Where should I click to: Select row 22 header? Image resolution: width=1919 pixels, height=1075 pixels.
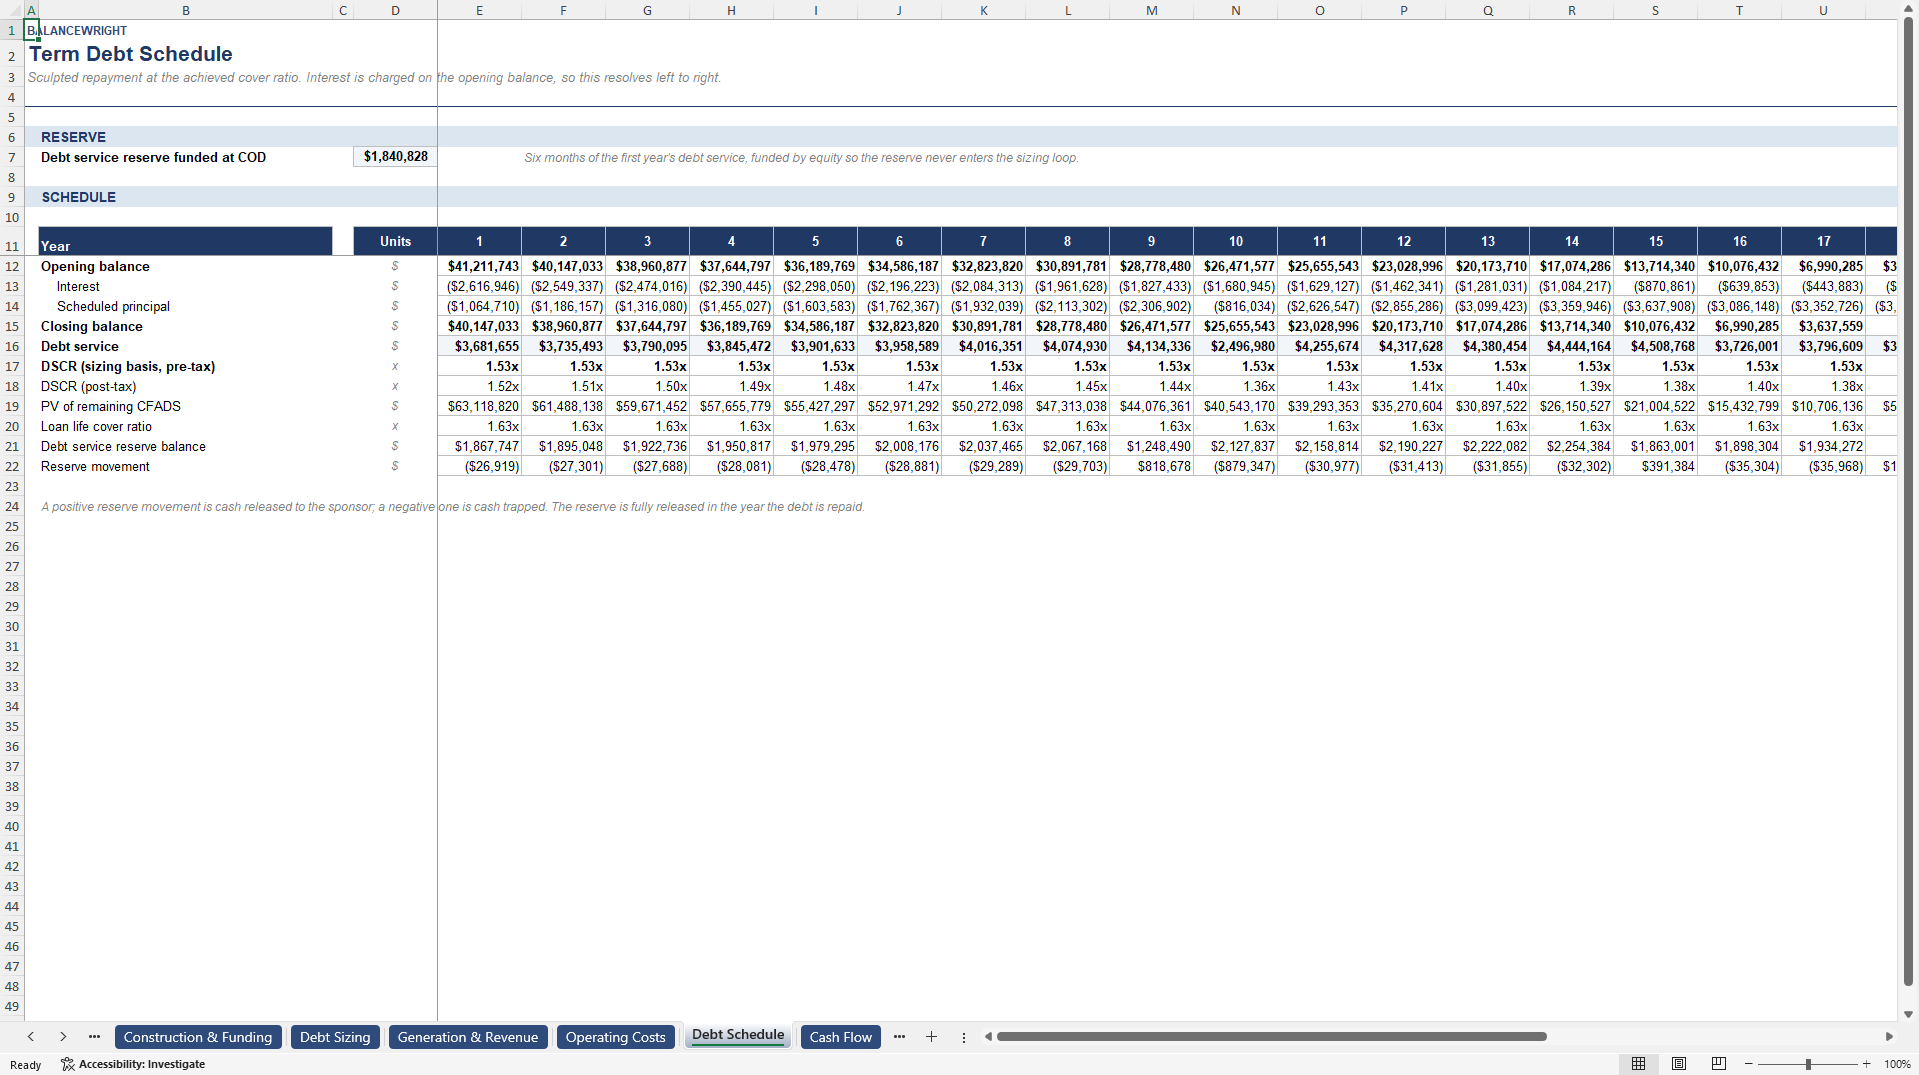click(12, 466)
